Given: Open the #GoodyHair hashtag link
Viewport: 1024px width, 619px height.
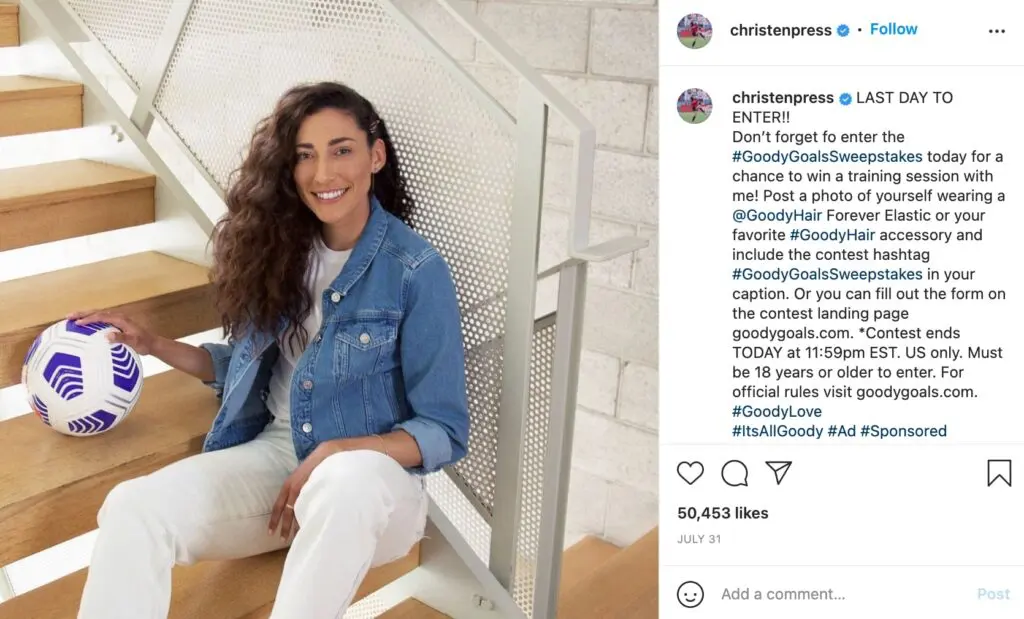Looking at the screenshot, I should (832, 235).
